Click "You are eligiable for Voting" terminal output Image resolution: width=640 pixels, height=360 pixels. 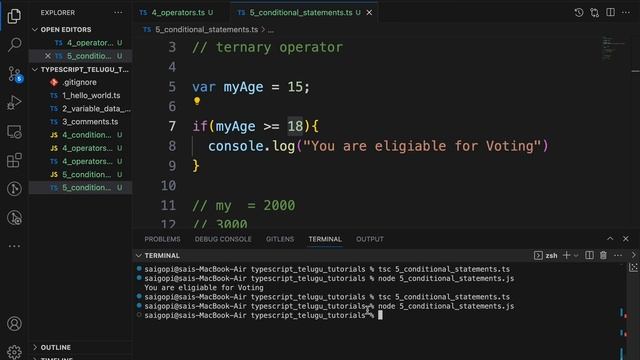204,288
